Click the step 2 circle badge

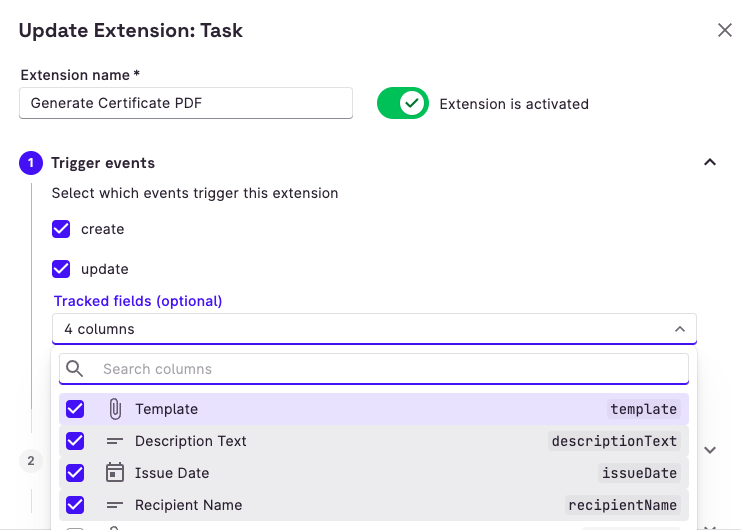[31, 460]
